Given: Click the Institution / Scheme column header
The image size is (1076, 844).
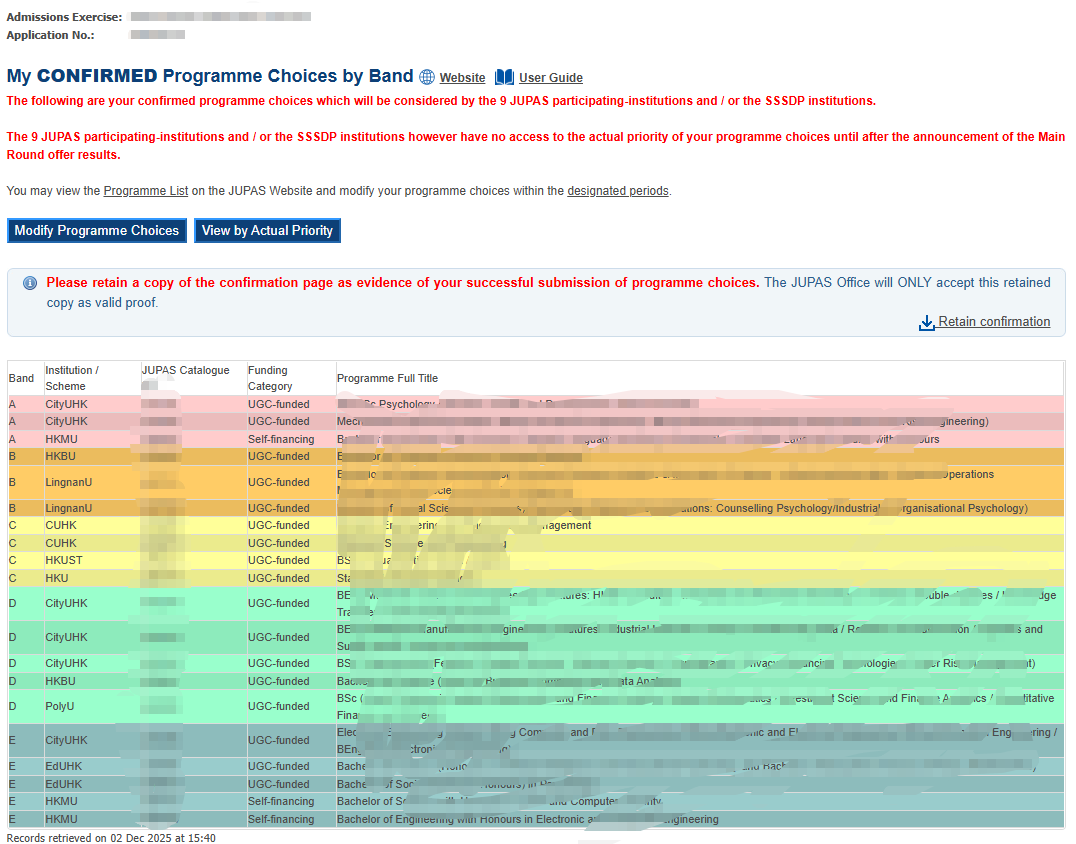Looking at the screenshot, I should (x=72, y=378).
